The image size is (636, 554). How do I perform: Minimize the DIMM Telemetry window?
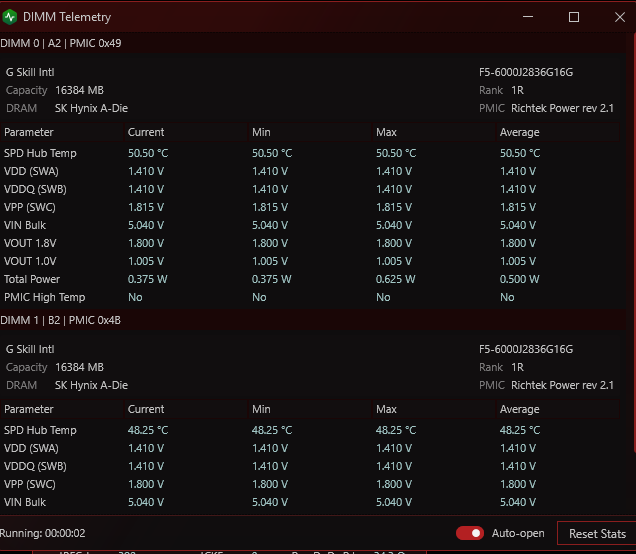click(528, 17)
